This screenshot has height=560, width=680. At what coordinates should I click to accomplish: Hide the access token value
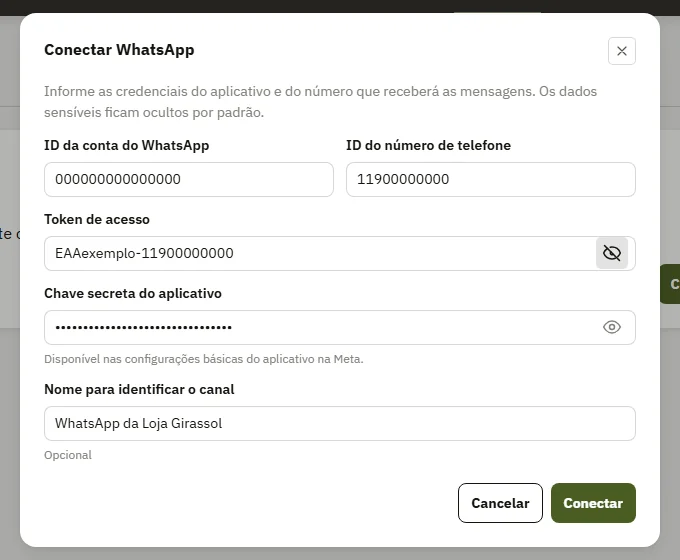point(611,253)
